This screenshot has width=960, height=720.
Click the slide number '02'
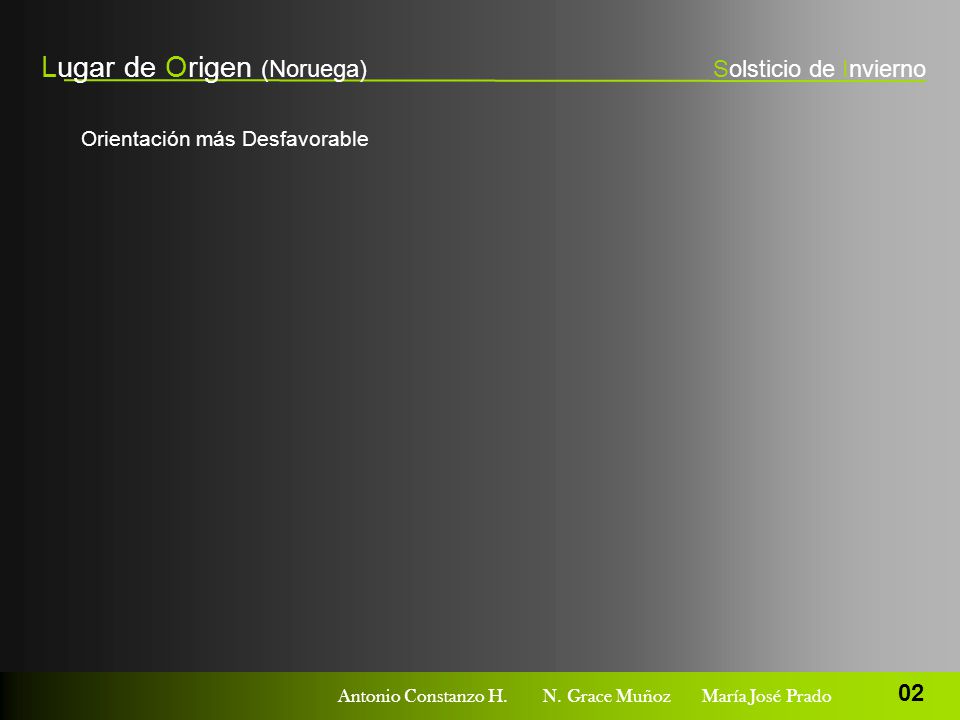point(910,693)
